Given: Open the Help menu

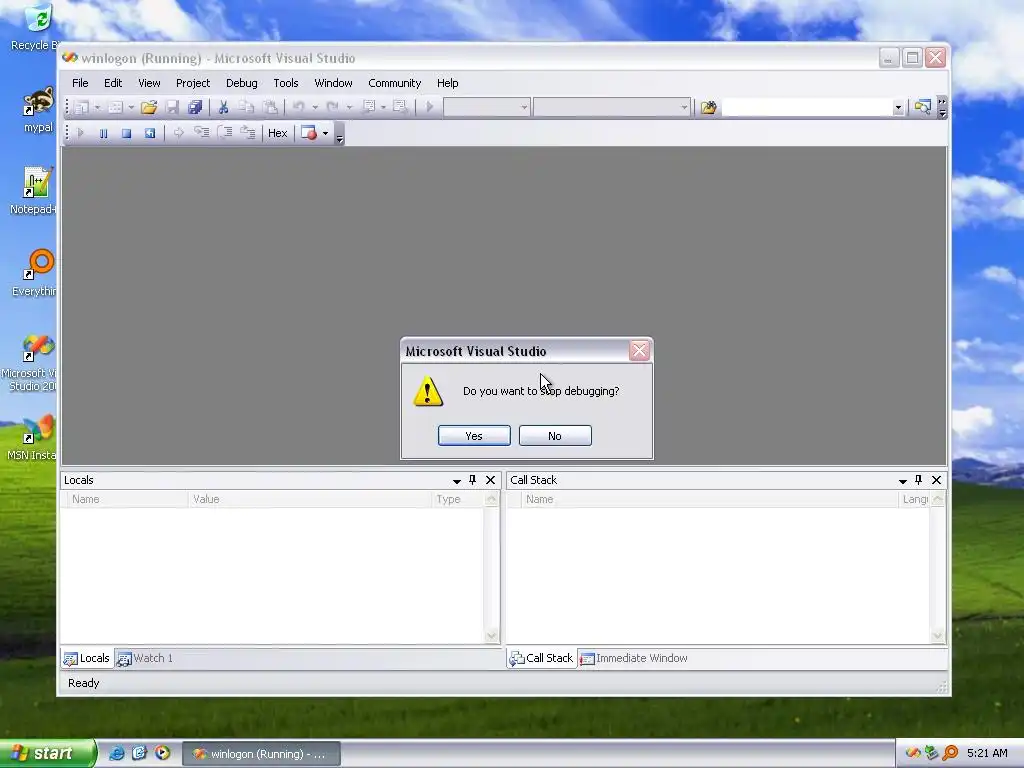Looking at the screenshot, I should click(447, 83).
